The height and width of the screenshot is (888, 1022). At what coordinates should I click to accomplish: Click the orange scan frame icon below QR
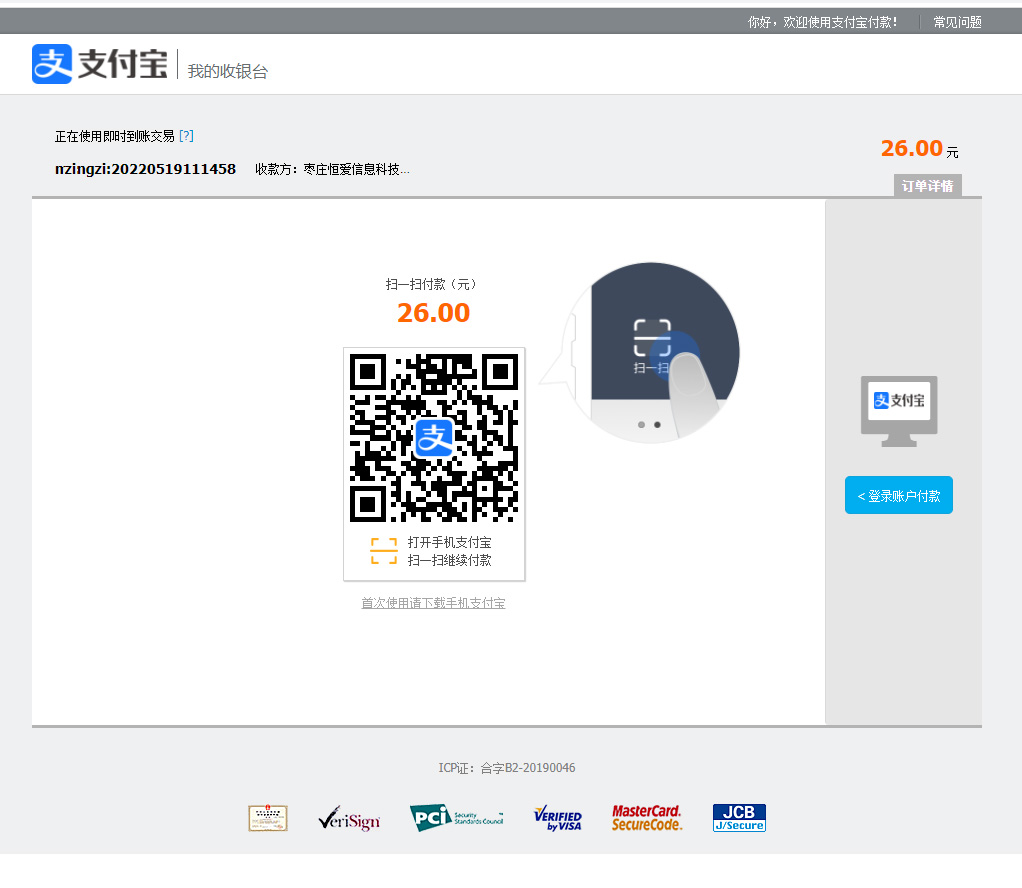pyautogui.click(x=384, y=551)
